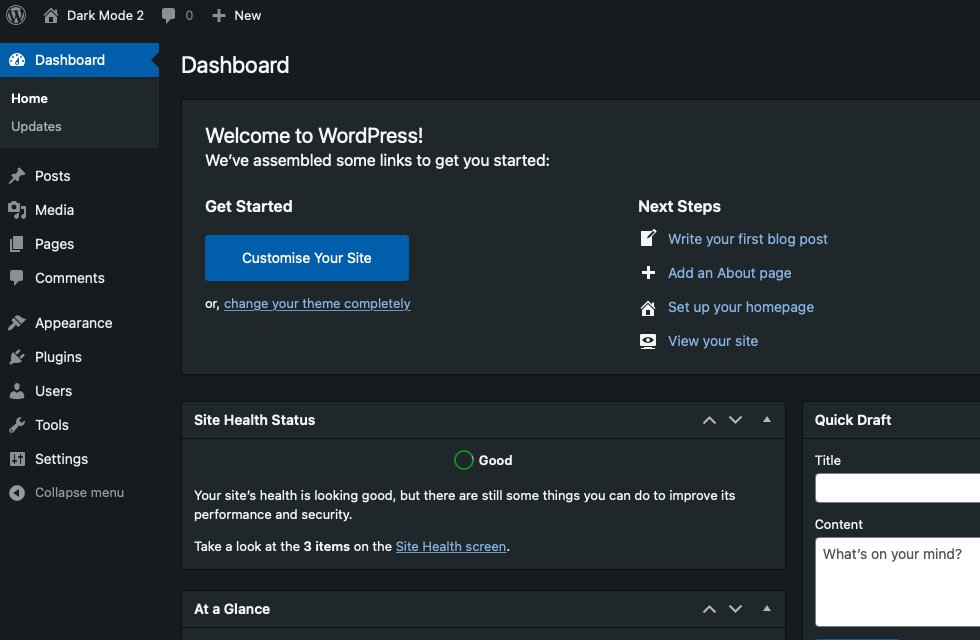This screenshot has width=980, height=640.
Task: Move Site Health Status widget down
Action: pyautogui.click(x=736, y=420)
